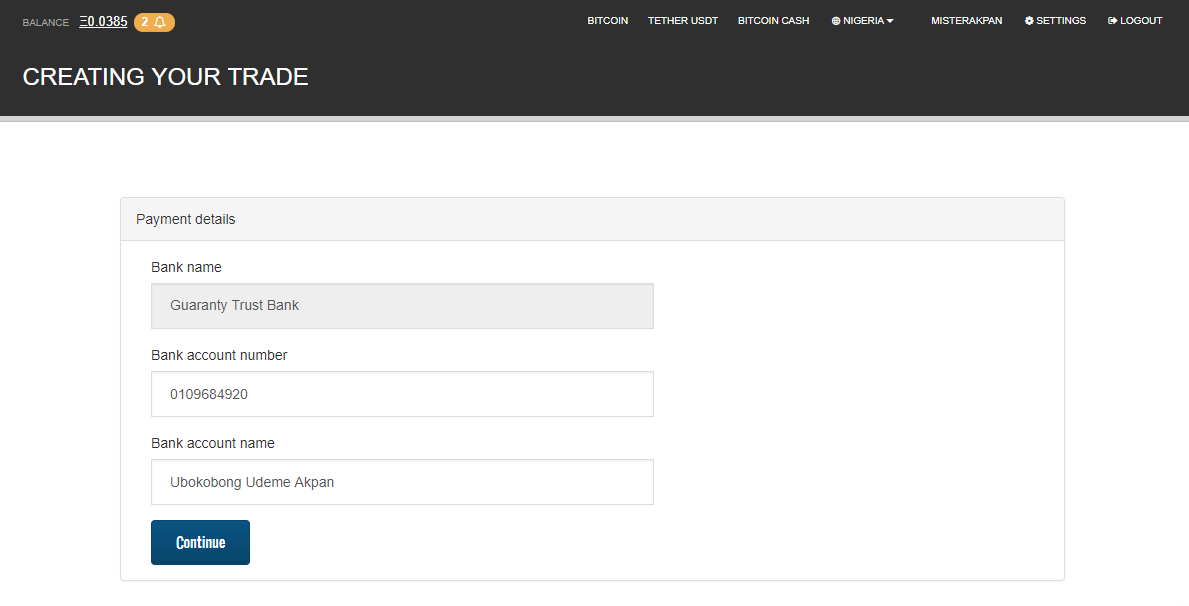Select the globe icon beside NIGERIA
Viewport: 1189px width, 606px height.
834,20
